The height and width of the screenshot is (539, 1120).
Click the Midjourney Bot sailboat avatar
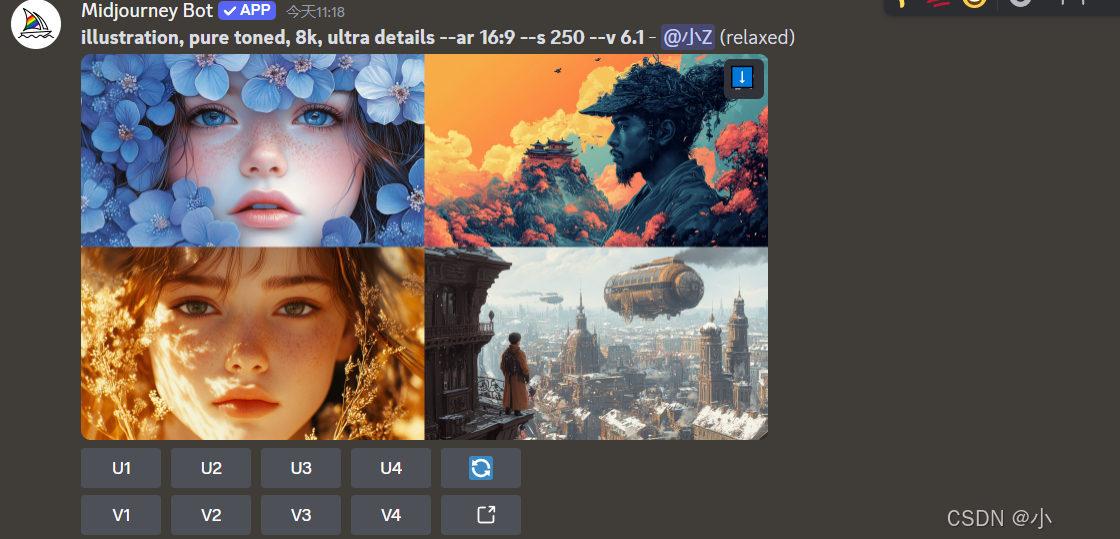pos(36,24)
